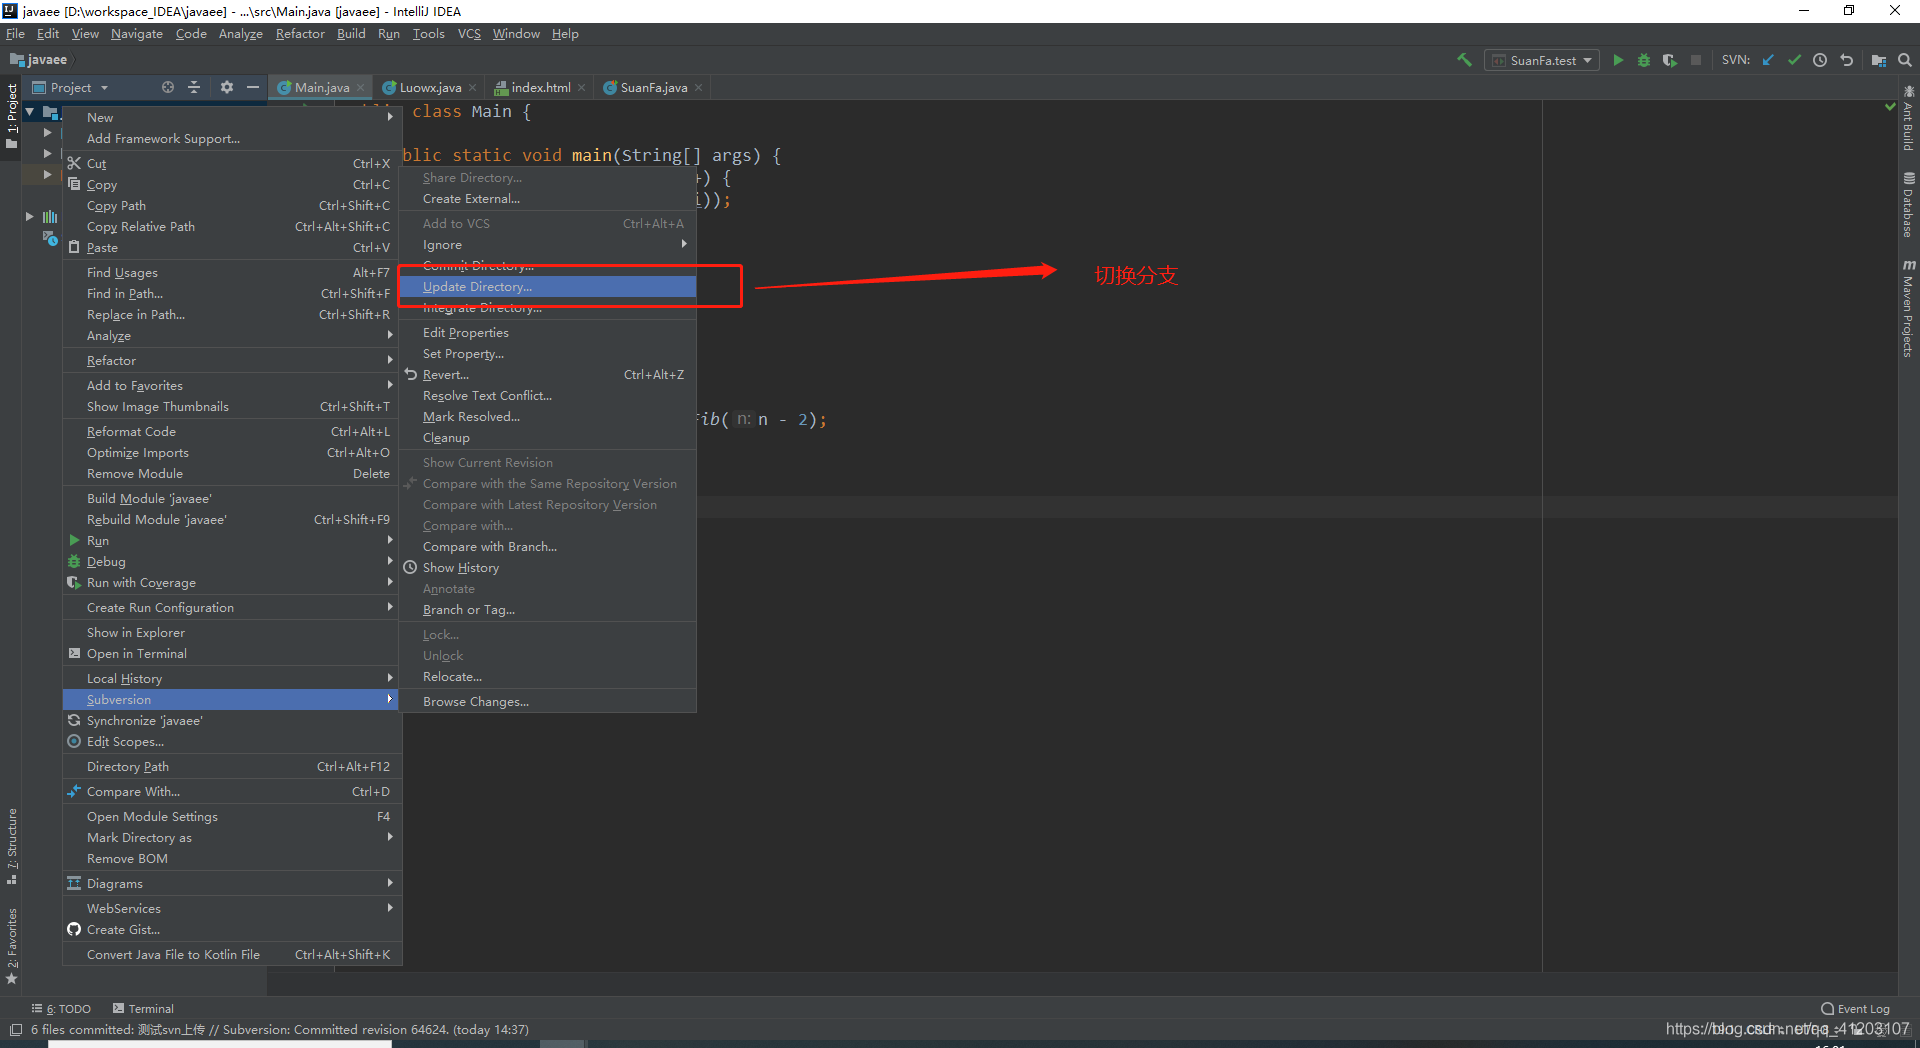
Task: Select Update Directory... in Subversion submenu
Action: pyautogui.click(x=547, y=286)
